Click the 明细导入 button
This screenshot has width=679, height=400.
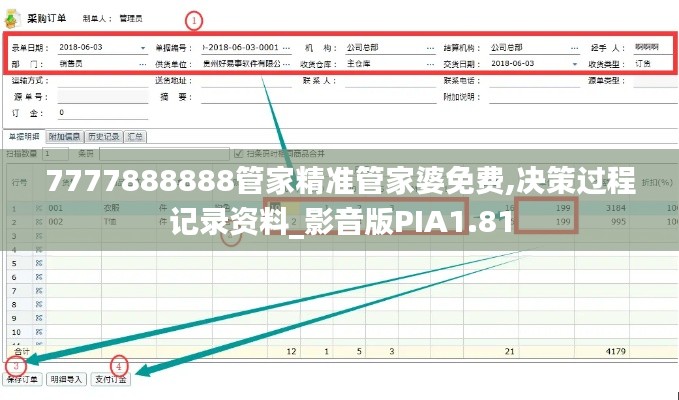coord(66,380)
